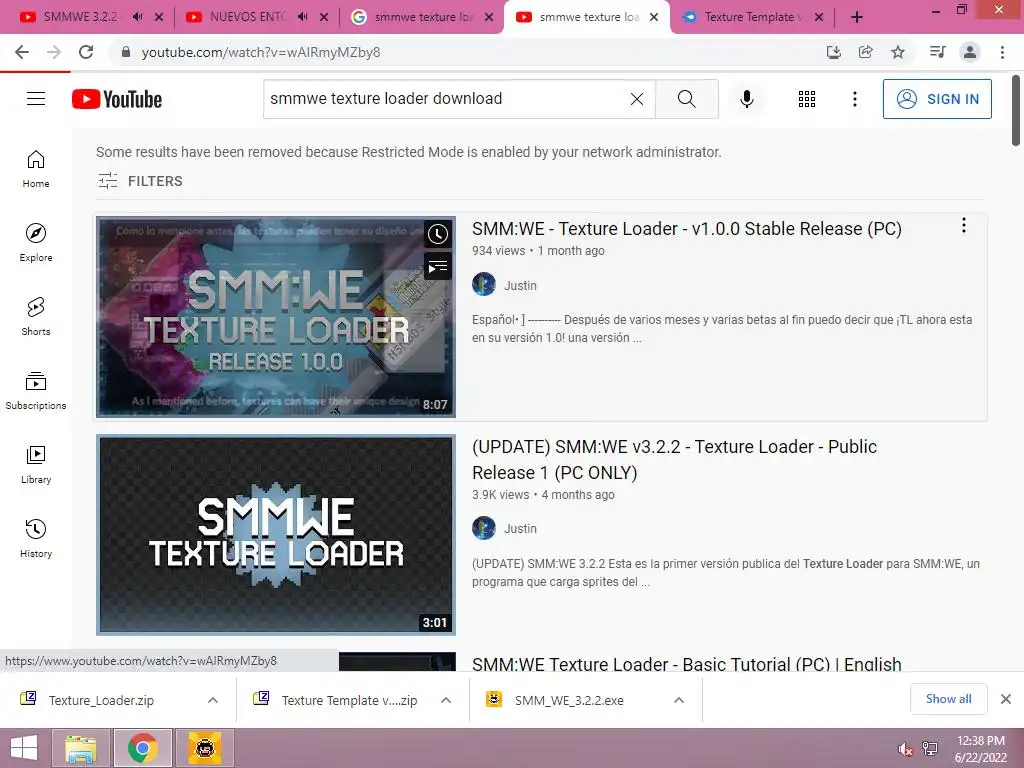Screen dimensions: 1024x768
Task: Open the Windows Start menu
Action: [x=24, y=748]
